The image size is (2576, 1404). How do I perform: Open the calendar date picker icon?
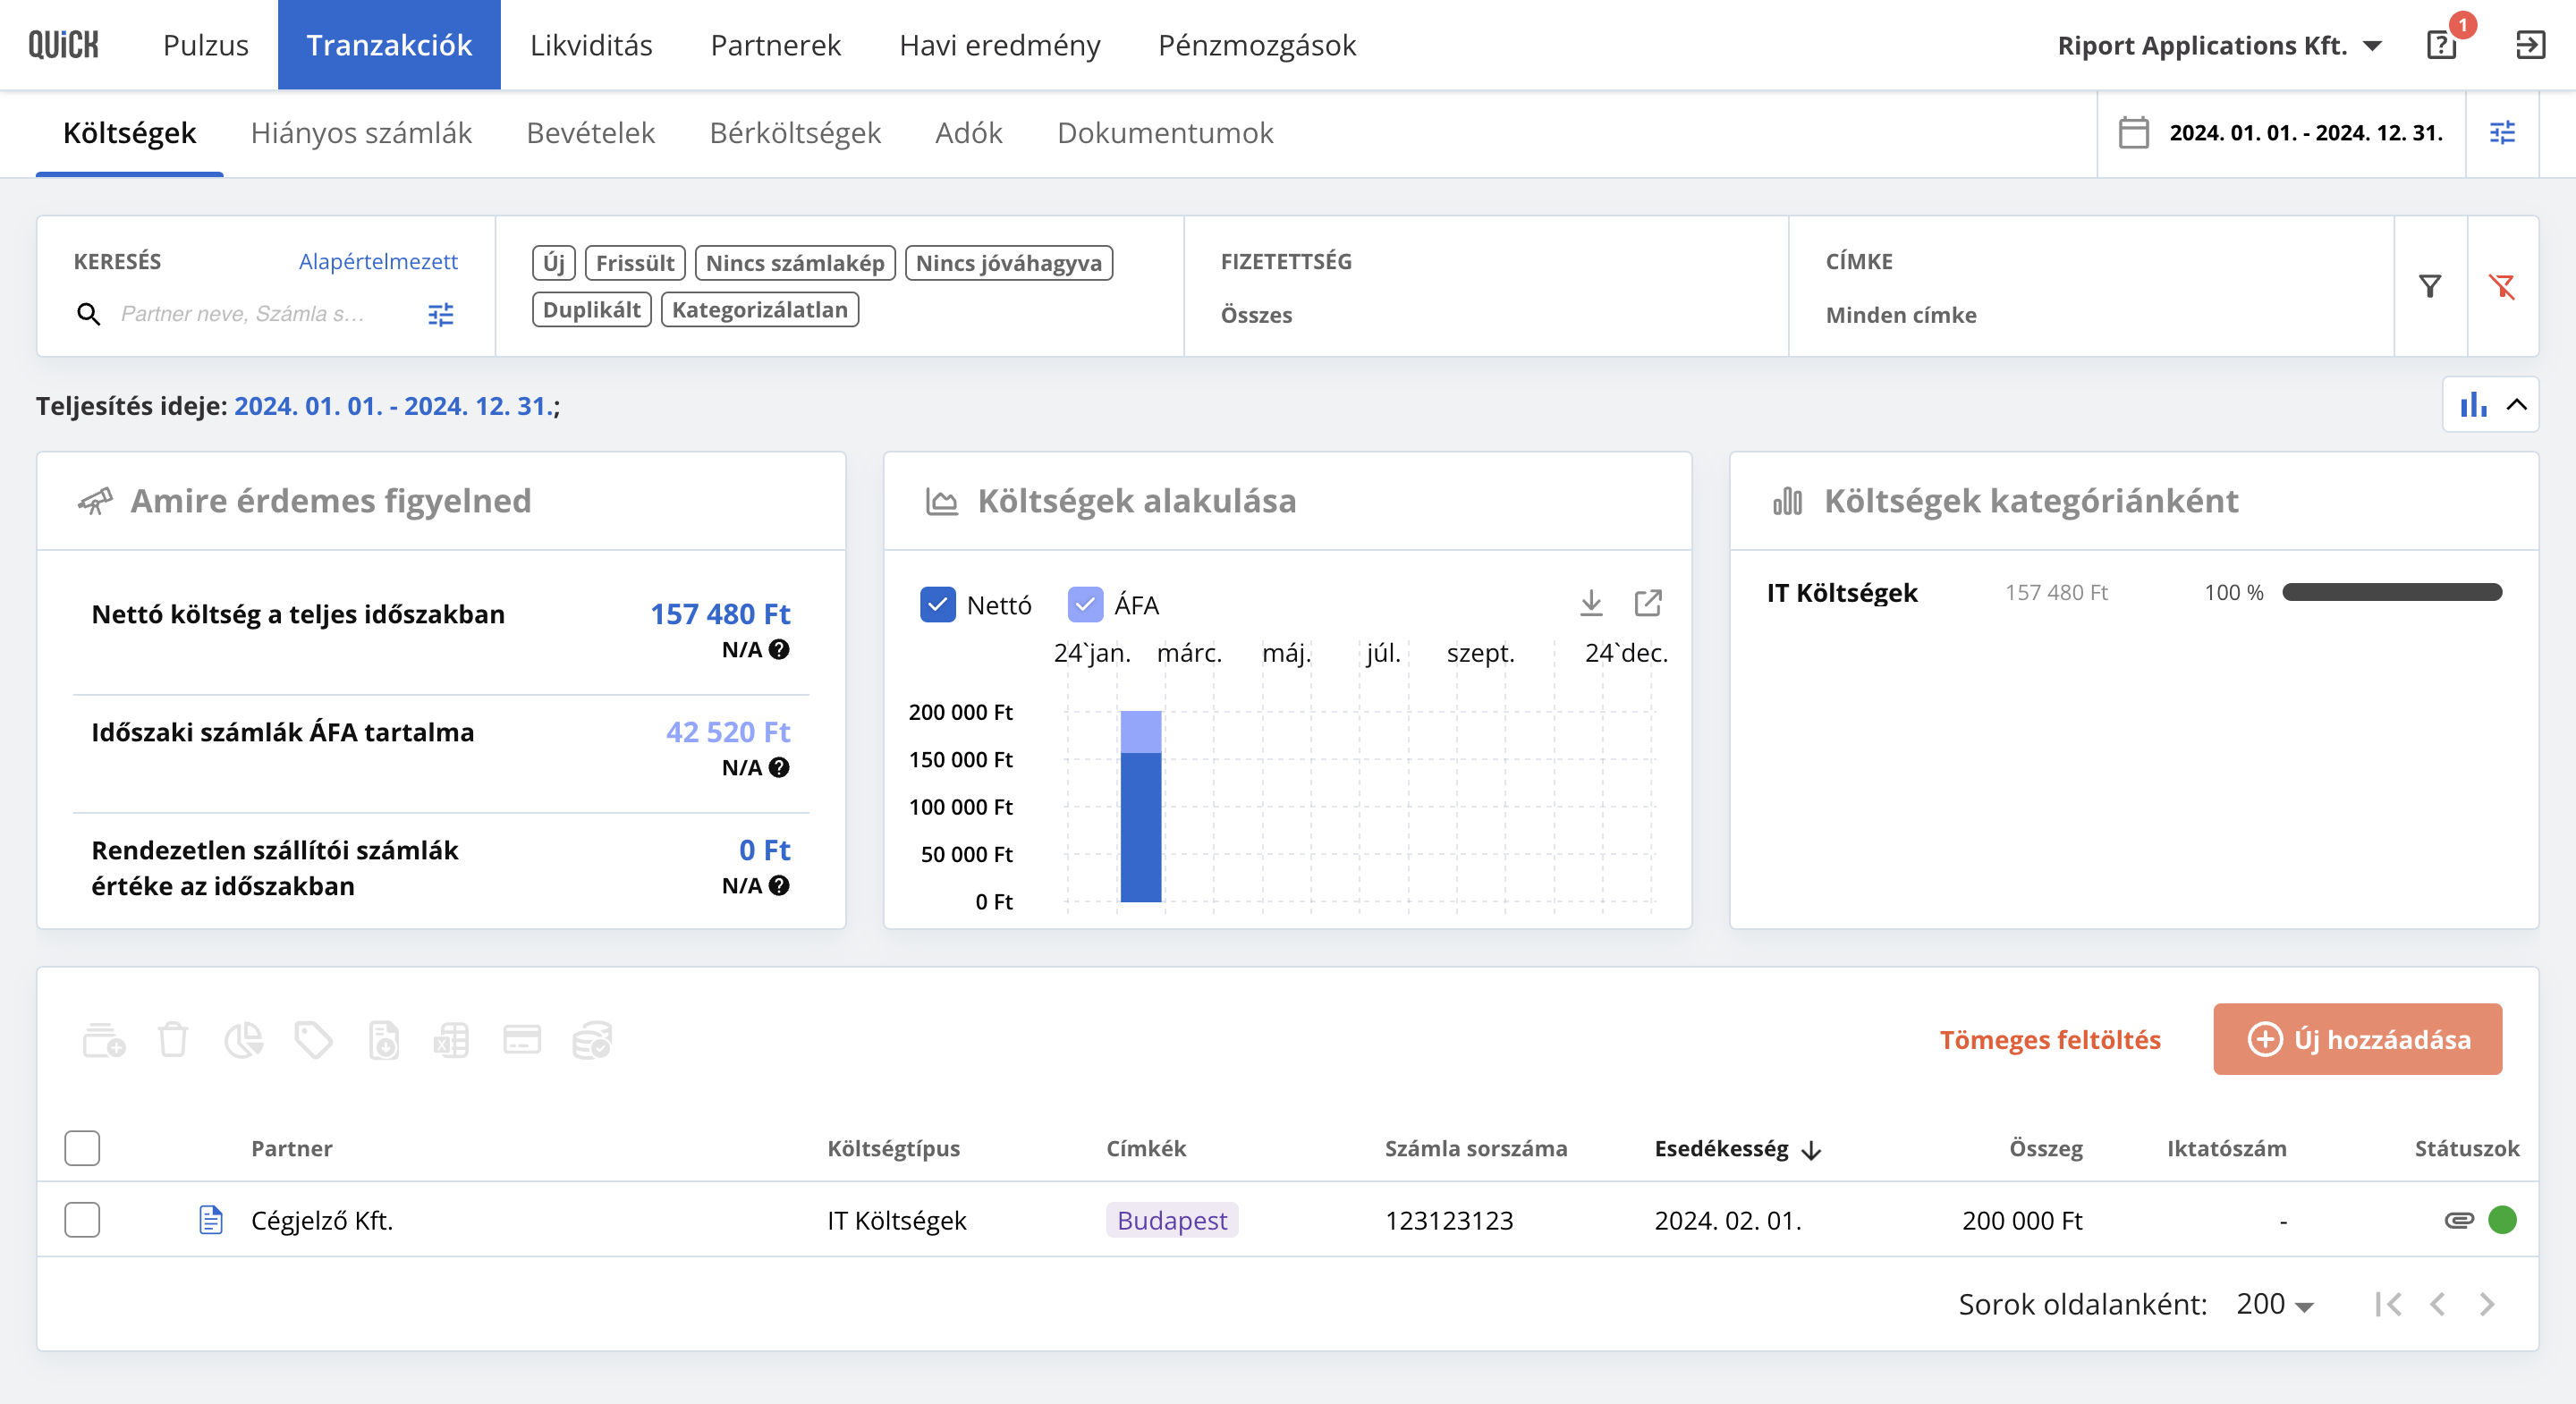(2133, 133)
